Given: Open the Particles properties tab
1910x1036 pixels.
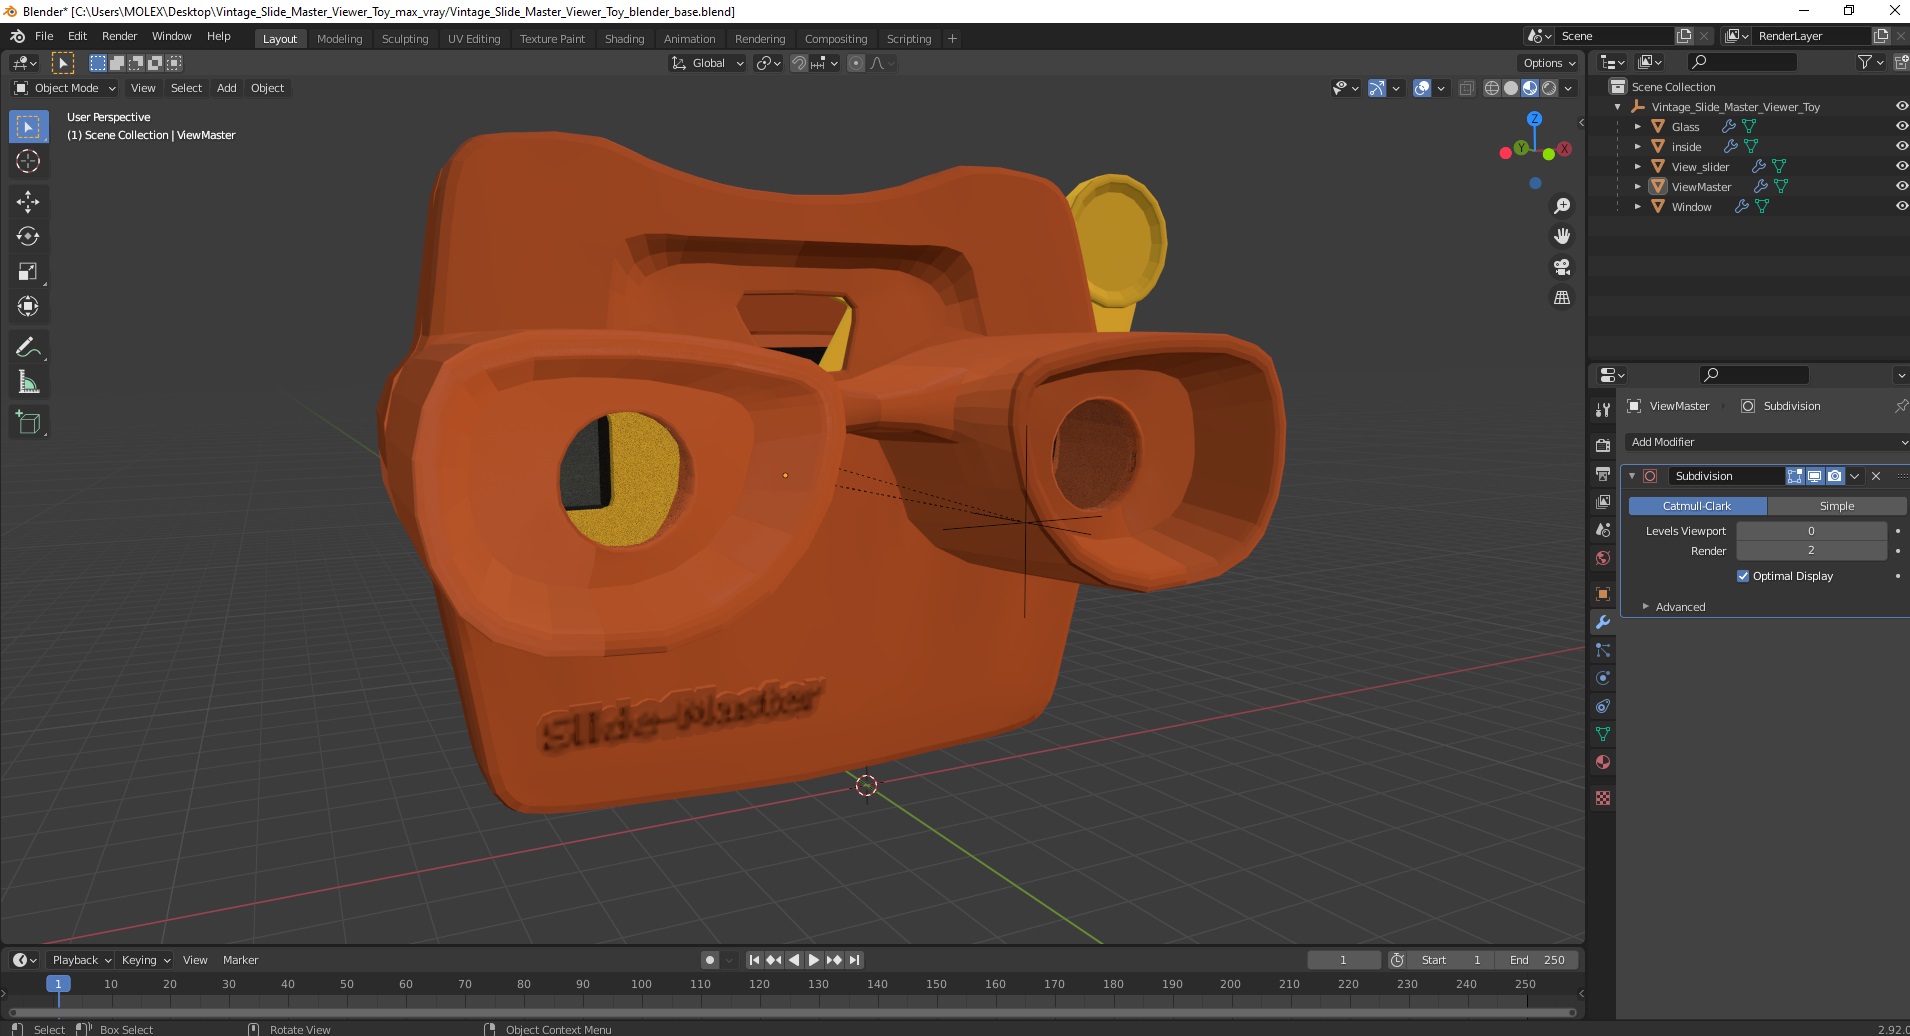Looking at the screenshot, I should pyautogui.click(x=1603, y=650).
